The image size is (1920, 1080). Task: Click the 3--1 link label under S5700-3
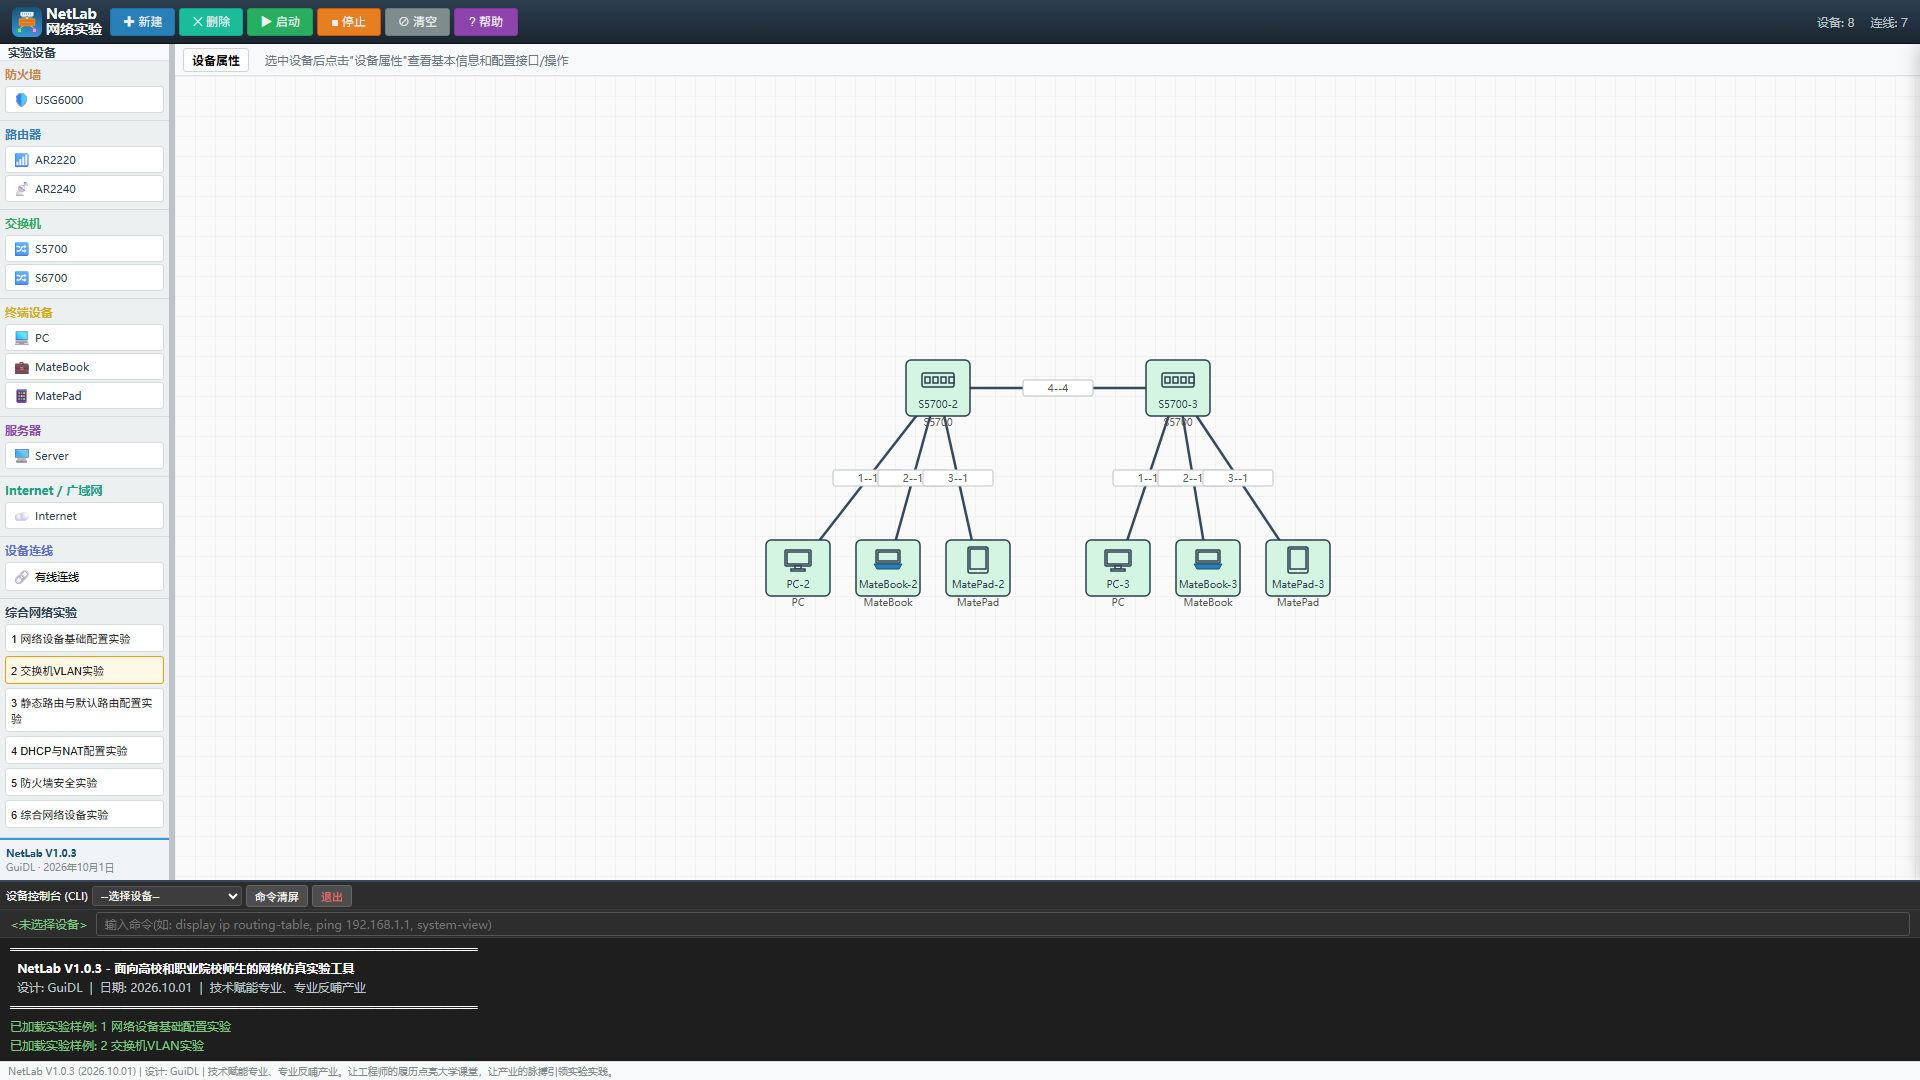tap(1238, 478)
